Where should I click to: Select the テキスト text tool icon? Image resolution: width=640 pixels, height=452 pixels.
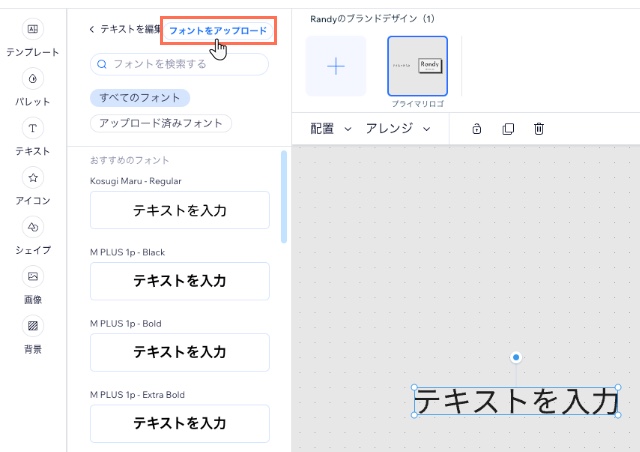[x=33, y=128]
